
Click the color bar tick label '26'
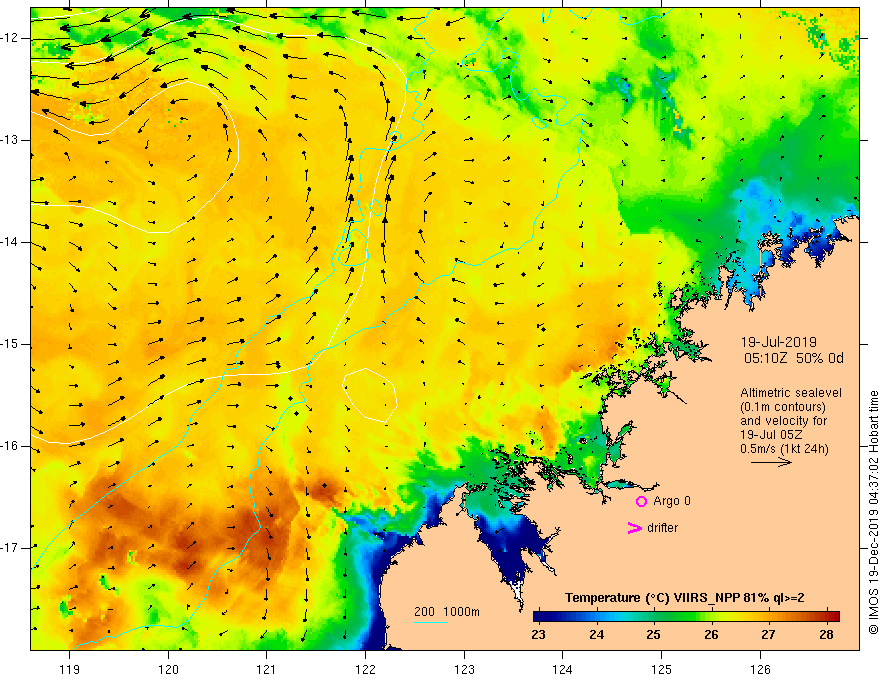[x=711, y=635]
